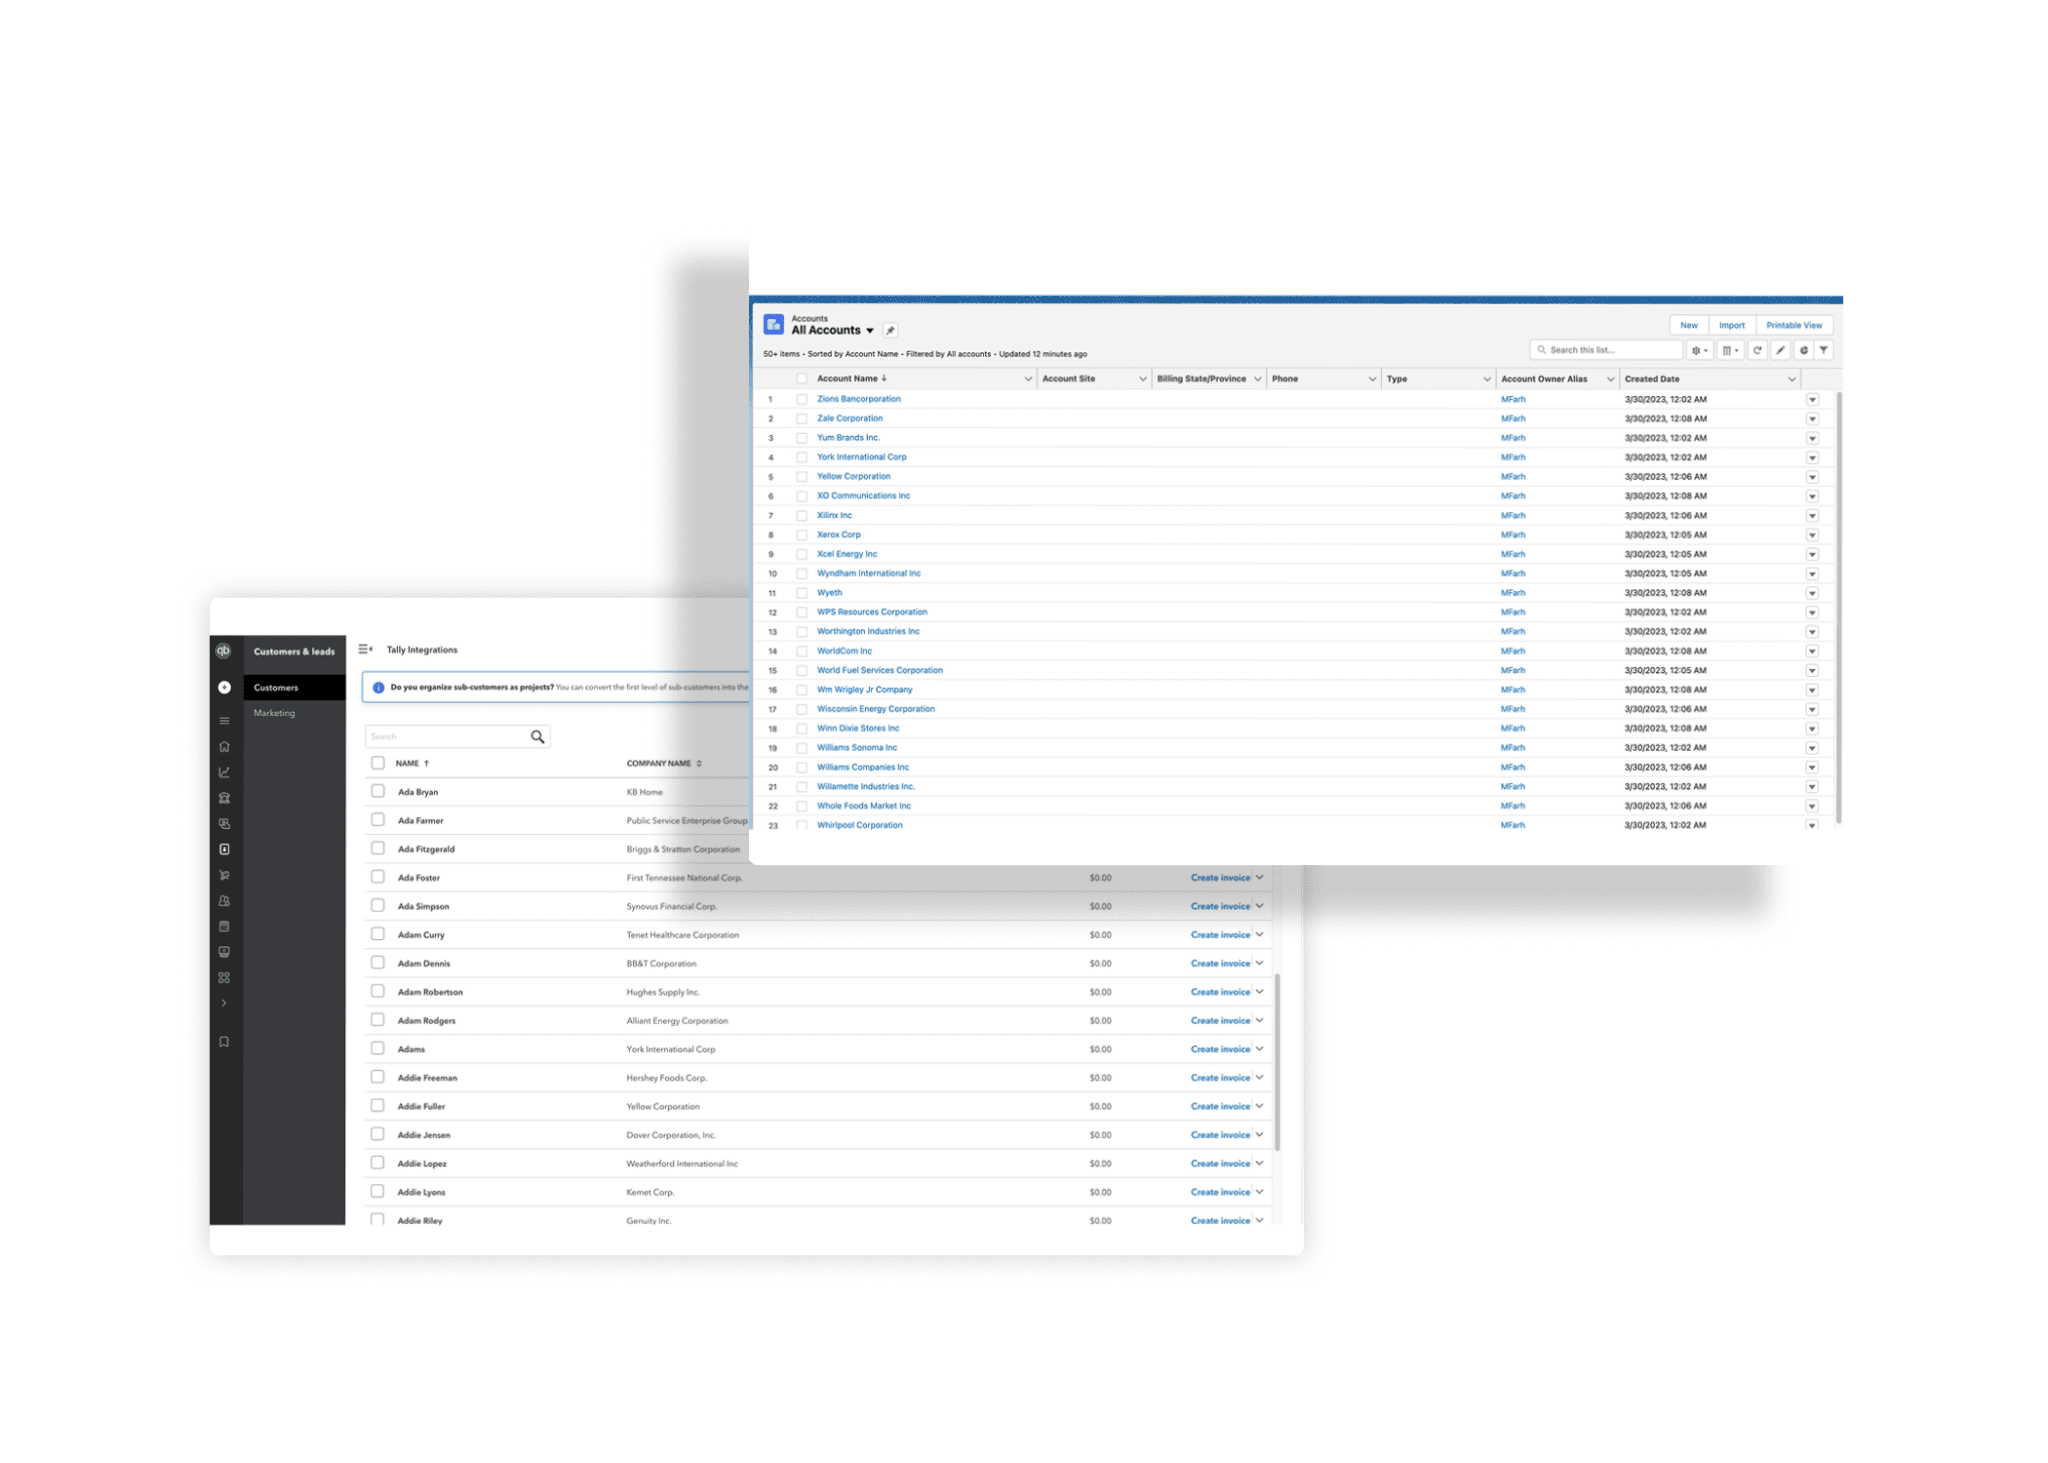Click the QuickBooks customer list vertical scrollbar
The width and height of the screenshot is (2048, 1463).
click(x=1277, y=1062)
